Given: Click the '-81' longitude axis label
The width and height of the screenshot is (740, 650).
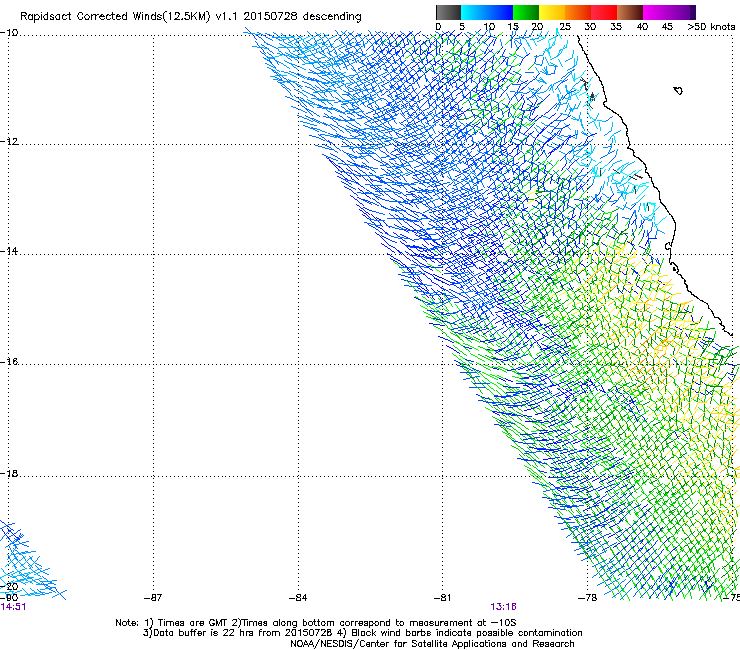Looking at the screenshot, I should (442, 598).
